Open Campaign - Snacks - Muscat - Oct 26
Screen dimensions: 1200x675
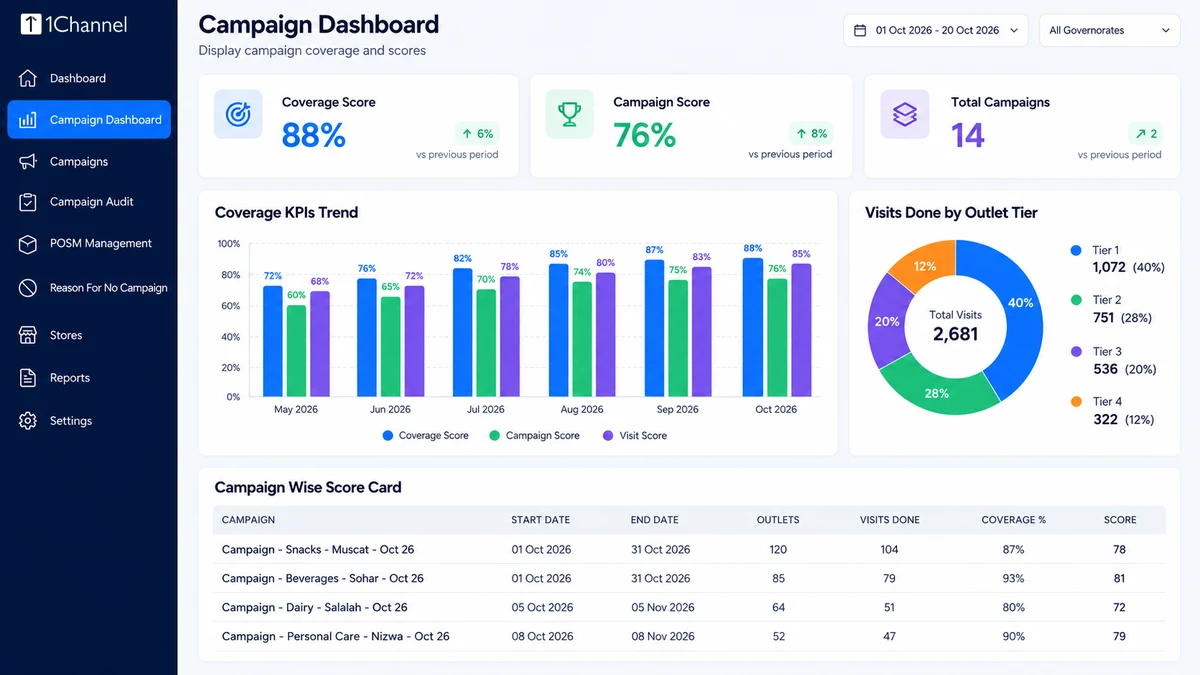click(x=318, y=549)
